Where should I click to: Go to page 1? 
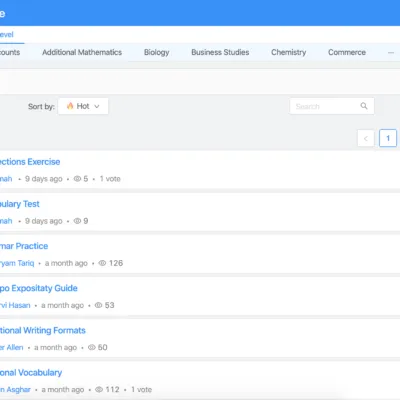click(x=388, y=138)
